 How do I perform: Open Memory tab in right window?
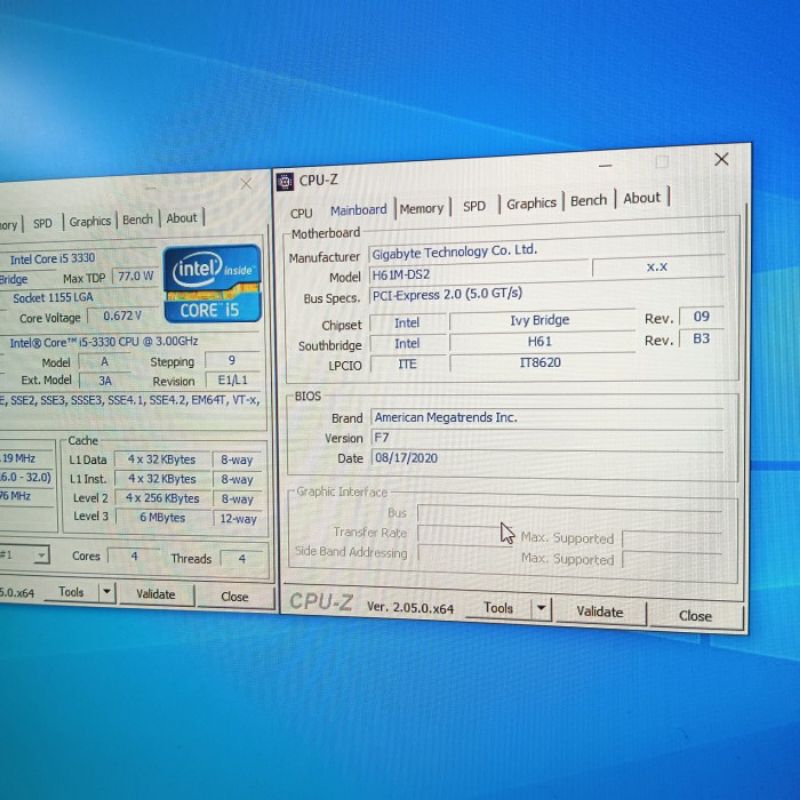(421, 209)
